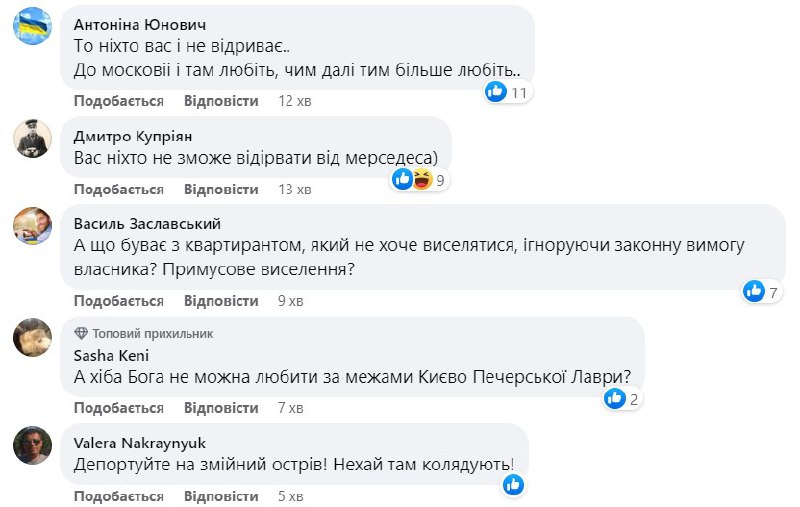Reply to Дмитро Купріян's comment
This screenshot has height=507, width=800.
tap(221, 189)
